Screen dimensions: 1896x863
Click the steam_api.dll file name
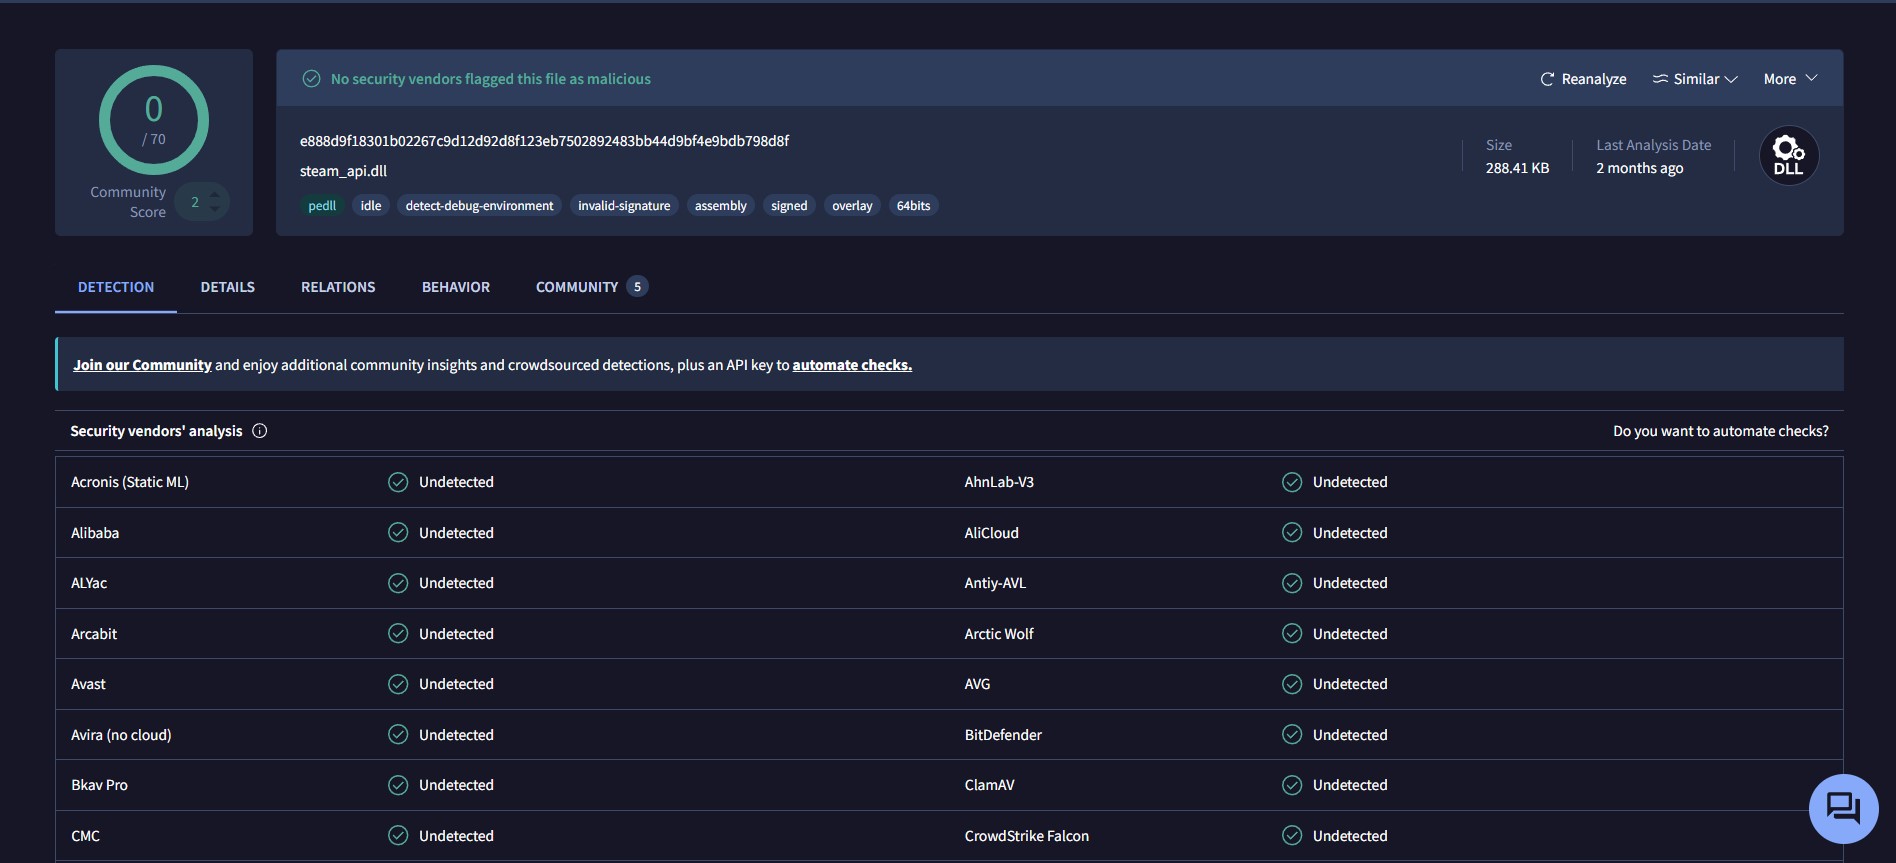[x=343, y=171]
